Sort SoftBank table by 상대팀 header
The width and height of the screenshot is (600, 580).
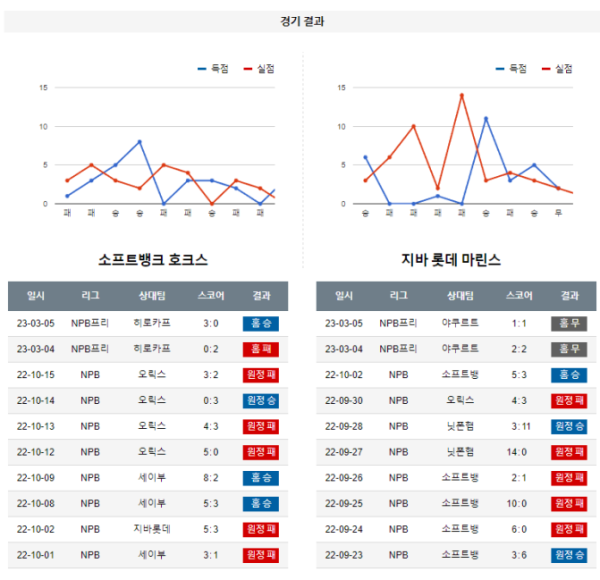[x=152, y=296]
